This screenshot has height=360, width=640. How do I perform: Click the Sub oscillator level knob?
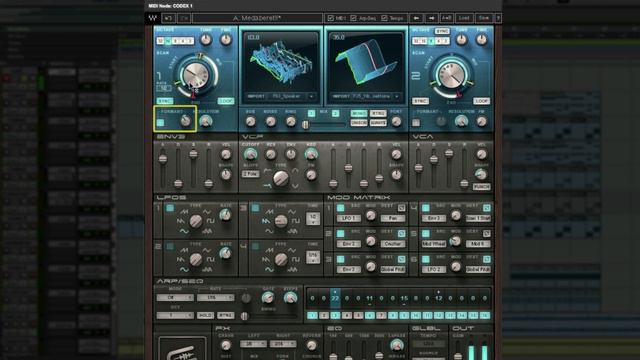pyautogui.click(x=251, y=121)
